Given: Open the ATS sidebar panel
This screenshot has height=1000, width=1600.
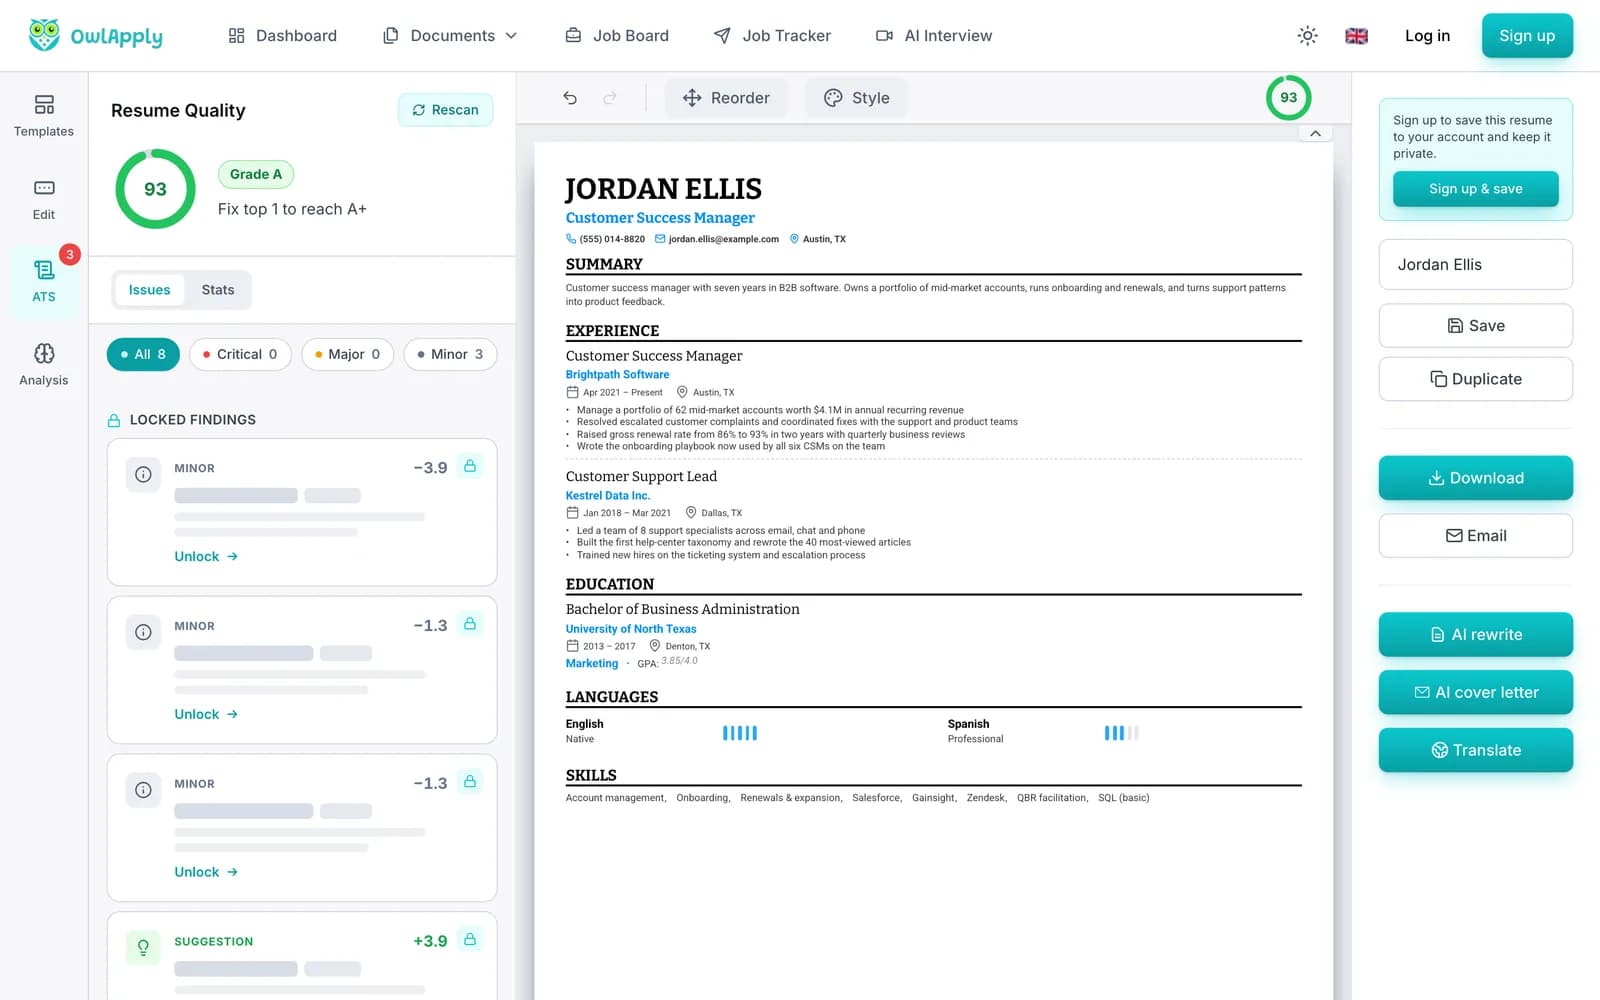Looking at the screenshot, I should pyautogui.click(x=44, y=282).
